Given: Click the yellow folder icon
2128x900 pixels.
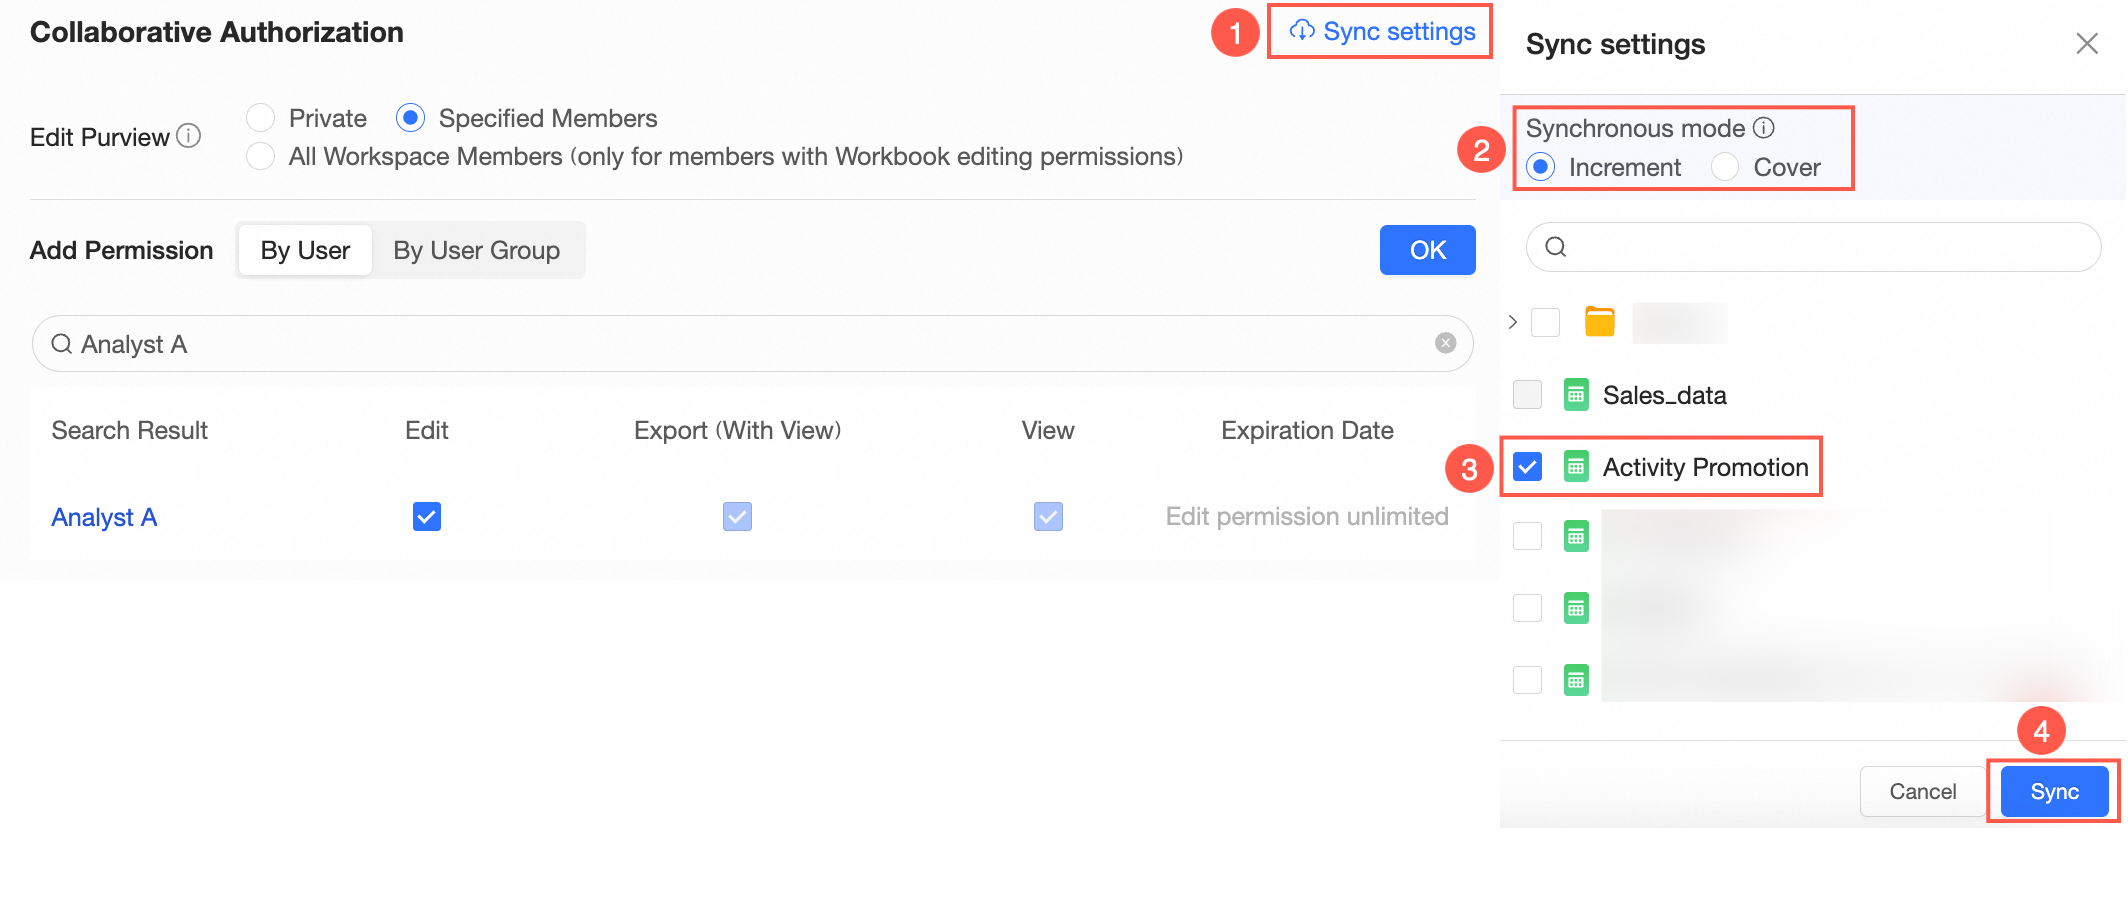Looking at the screenshot, I should (1600, 322).
